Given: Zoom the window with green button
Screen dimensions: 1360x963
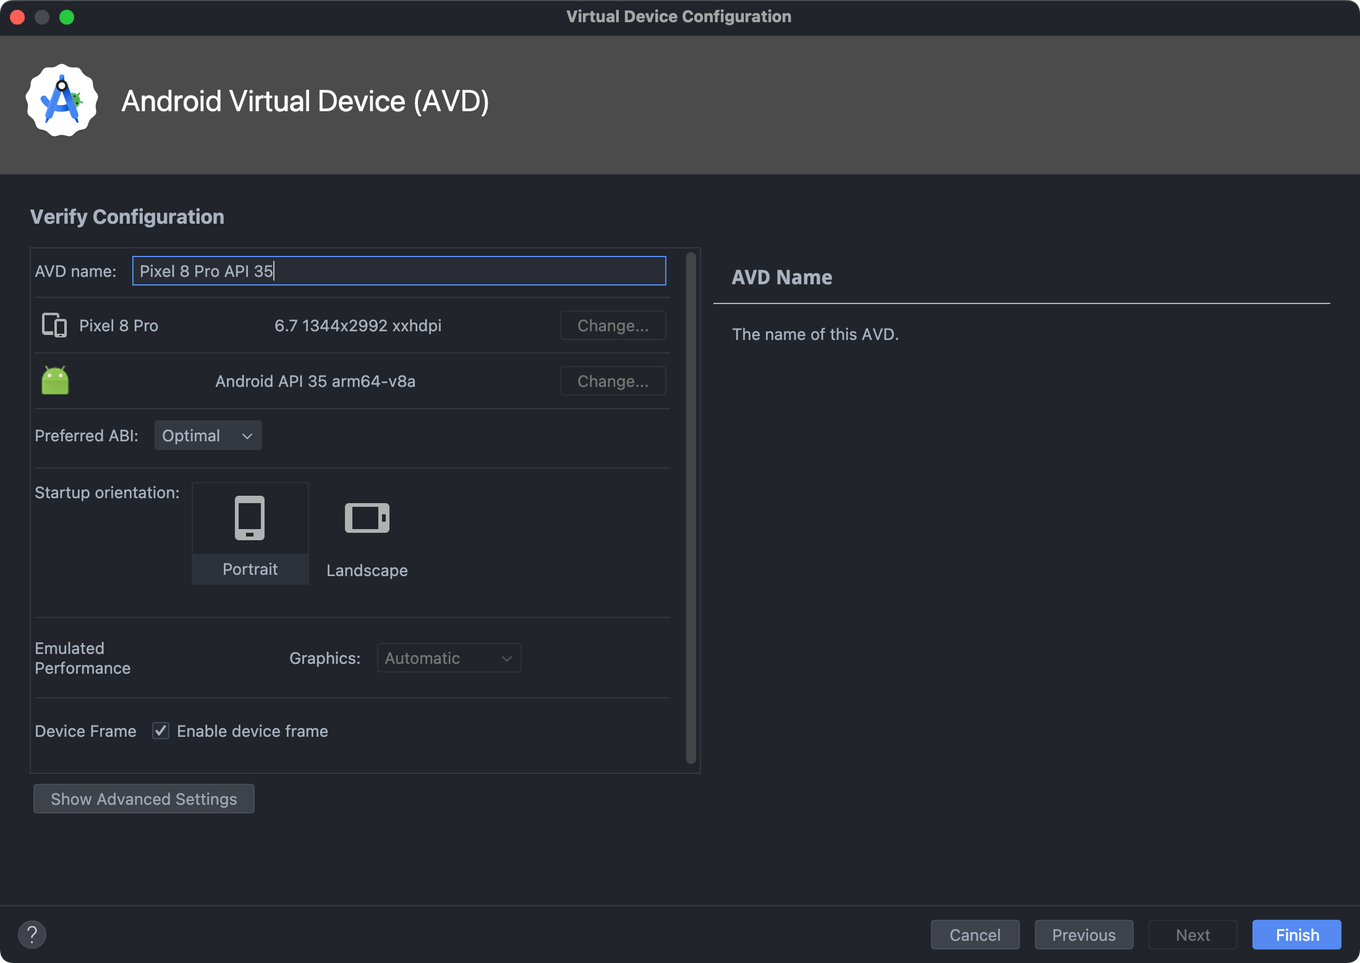Looking at the screenshot, I should coord(67,17).
